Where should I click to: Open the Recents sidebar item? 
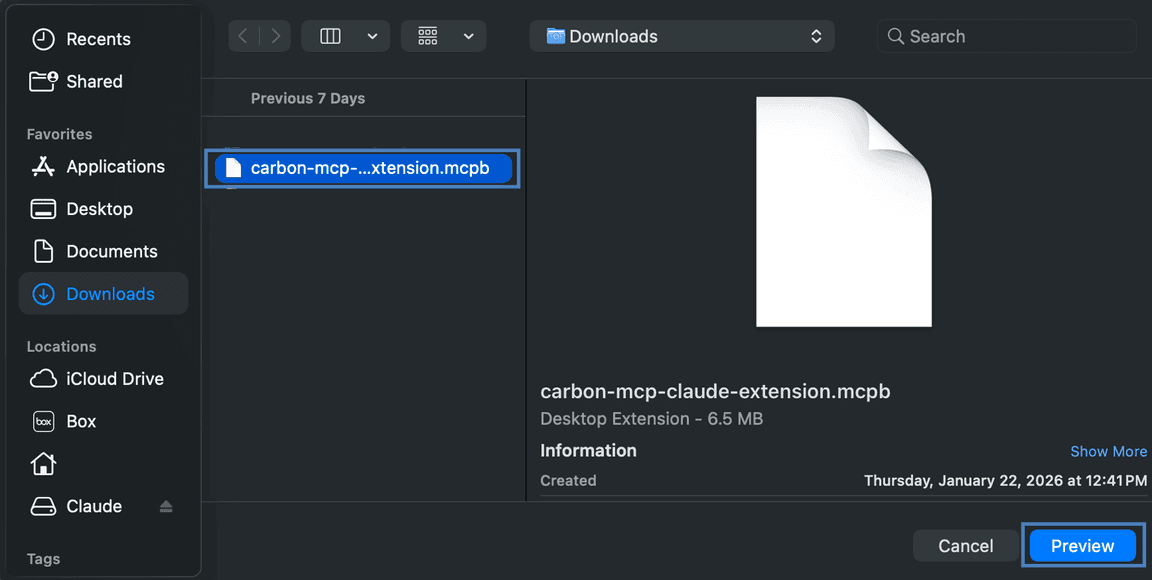click(x=98, y=38)
